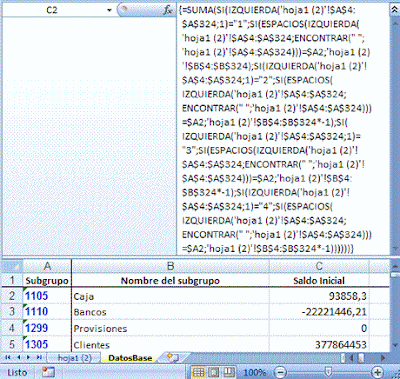The height and width of the screenshot is (379, 400).
Task: Click the zoom slider handle
Action: pyautogui.click(x=328, y=372)
